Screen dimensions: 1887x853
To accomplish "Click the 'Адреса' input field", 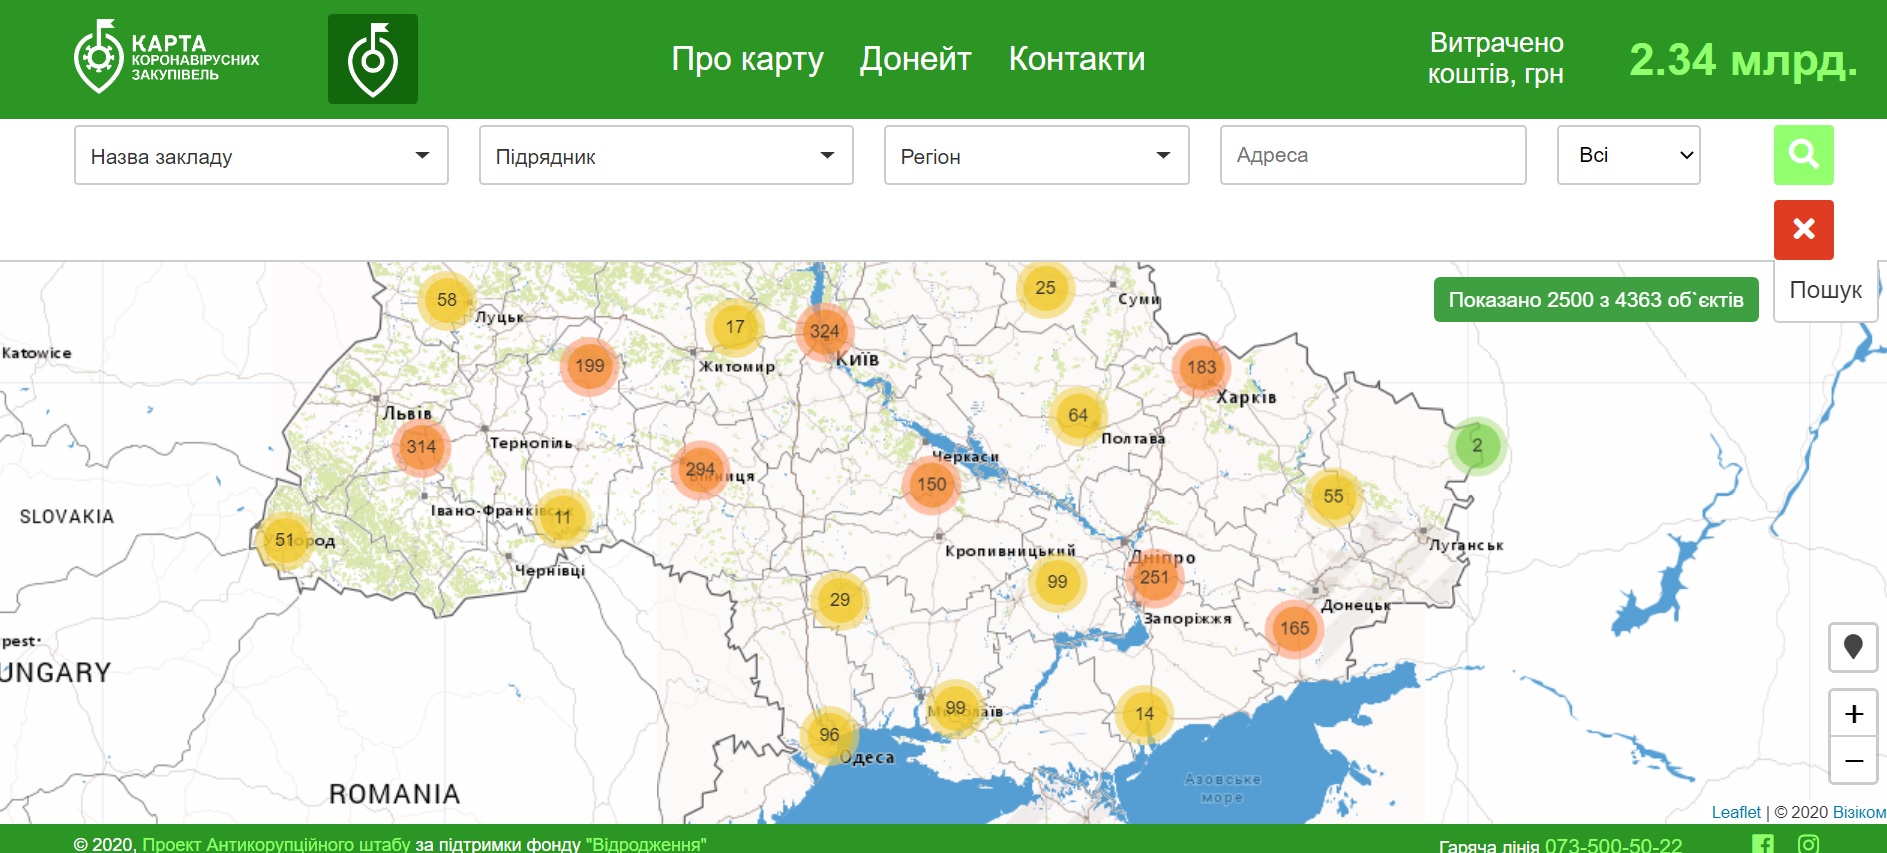I will point(1372,156).
